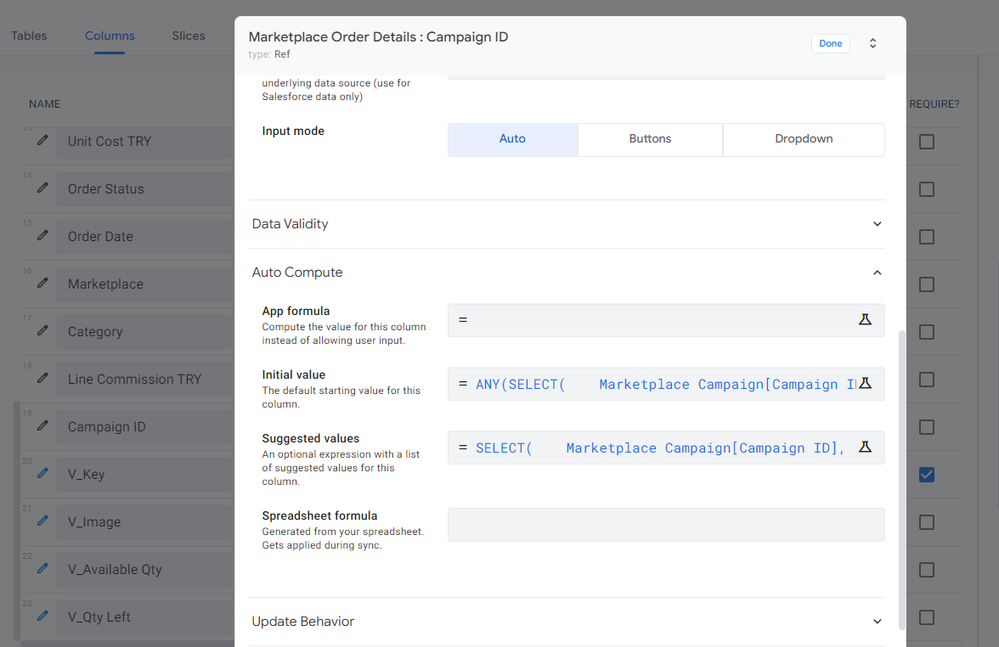
Task: Click the pencil icon for Campaign ID row
Action: coord(43,425)
